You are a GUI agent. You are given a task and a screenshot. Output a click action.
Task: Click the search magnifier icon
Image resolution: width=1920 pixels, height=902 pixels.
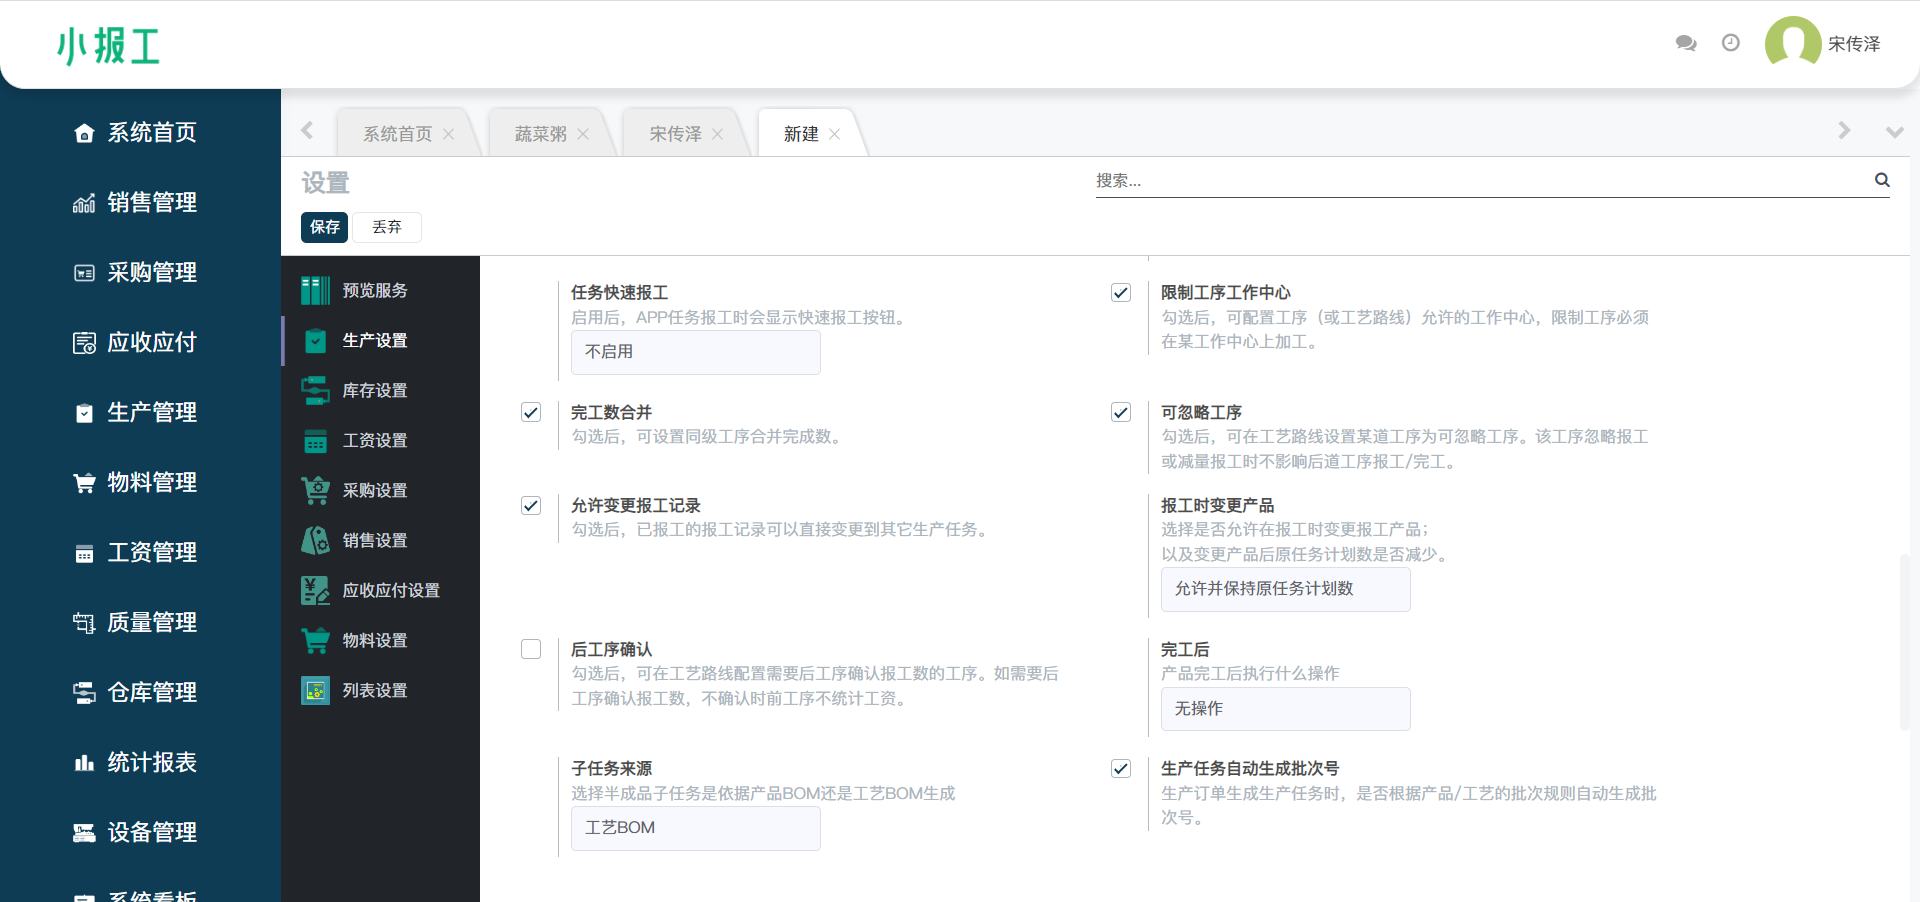click(1882, 180)
